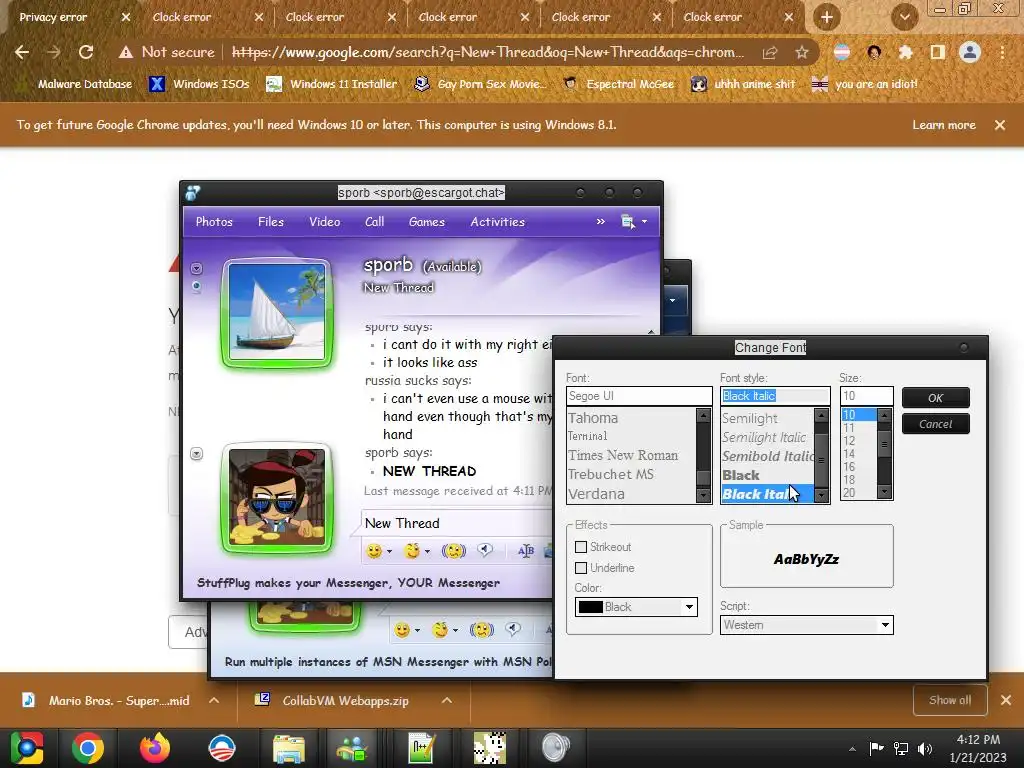Collapse your own display picture arrow

pos(197,454)
